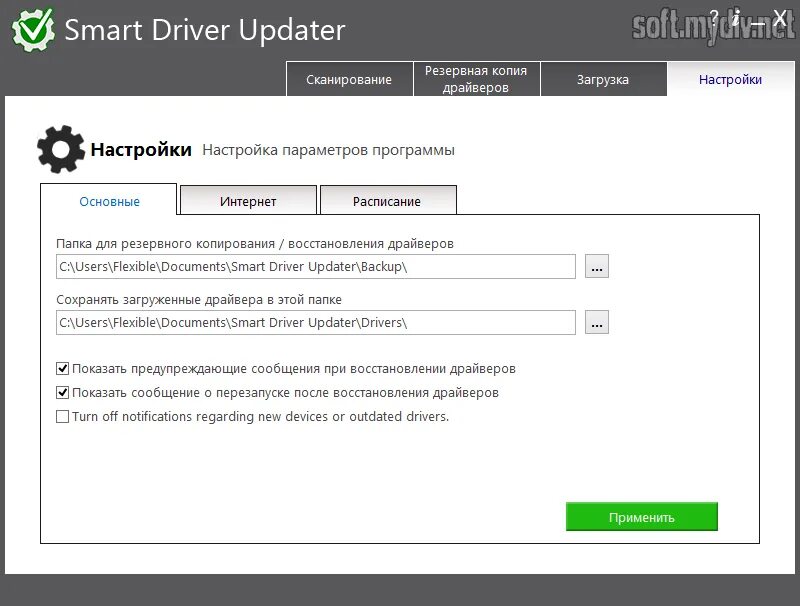Minimize the Smart Driver Updater window

pyautogui.click(x=758, y=22)
